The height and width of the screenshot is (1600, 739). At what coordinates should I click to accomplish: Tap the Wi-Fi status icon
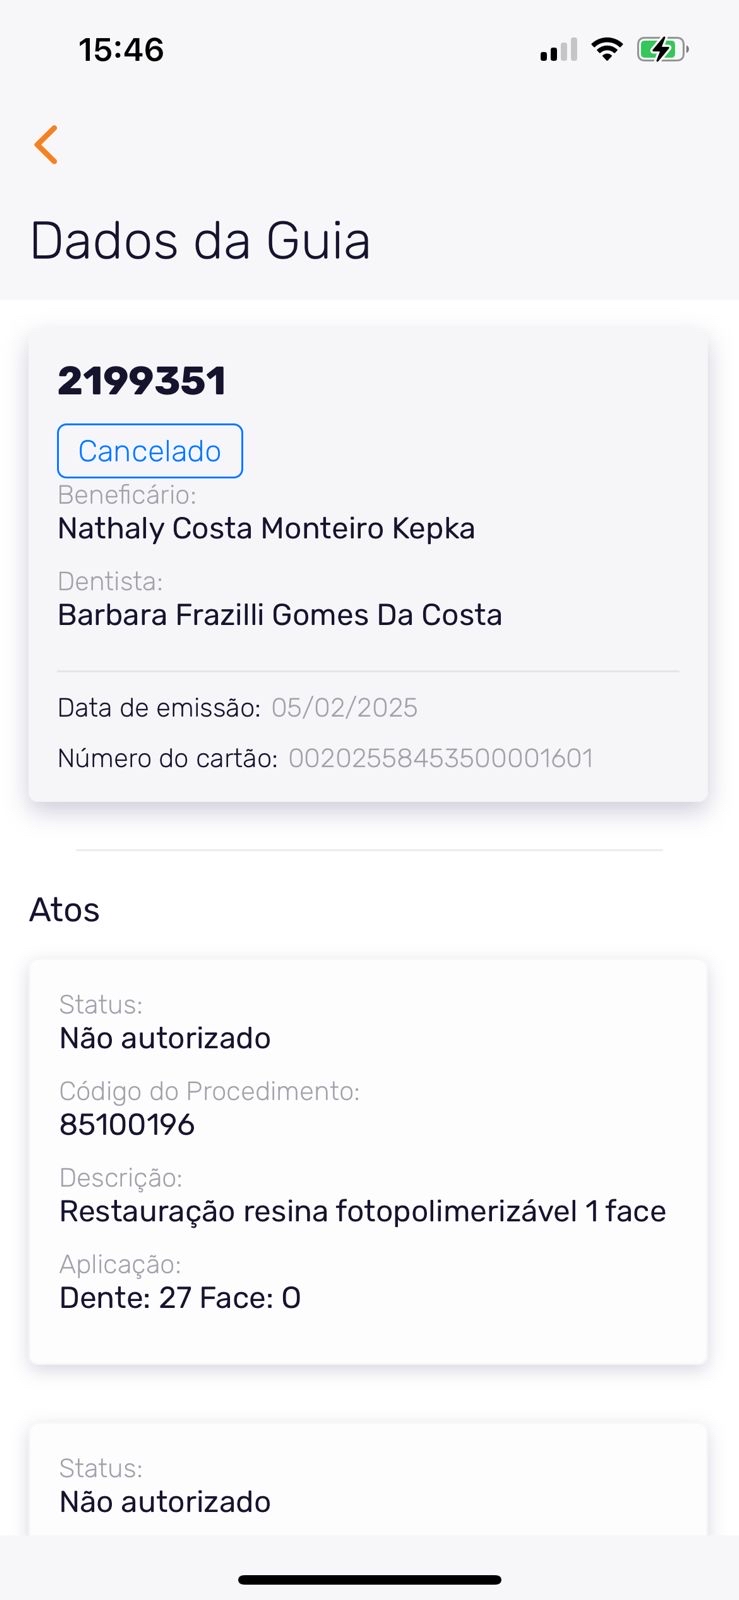click(607, 49)
